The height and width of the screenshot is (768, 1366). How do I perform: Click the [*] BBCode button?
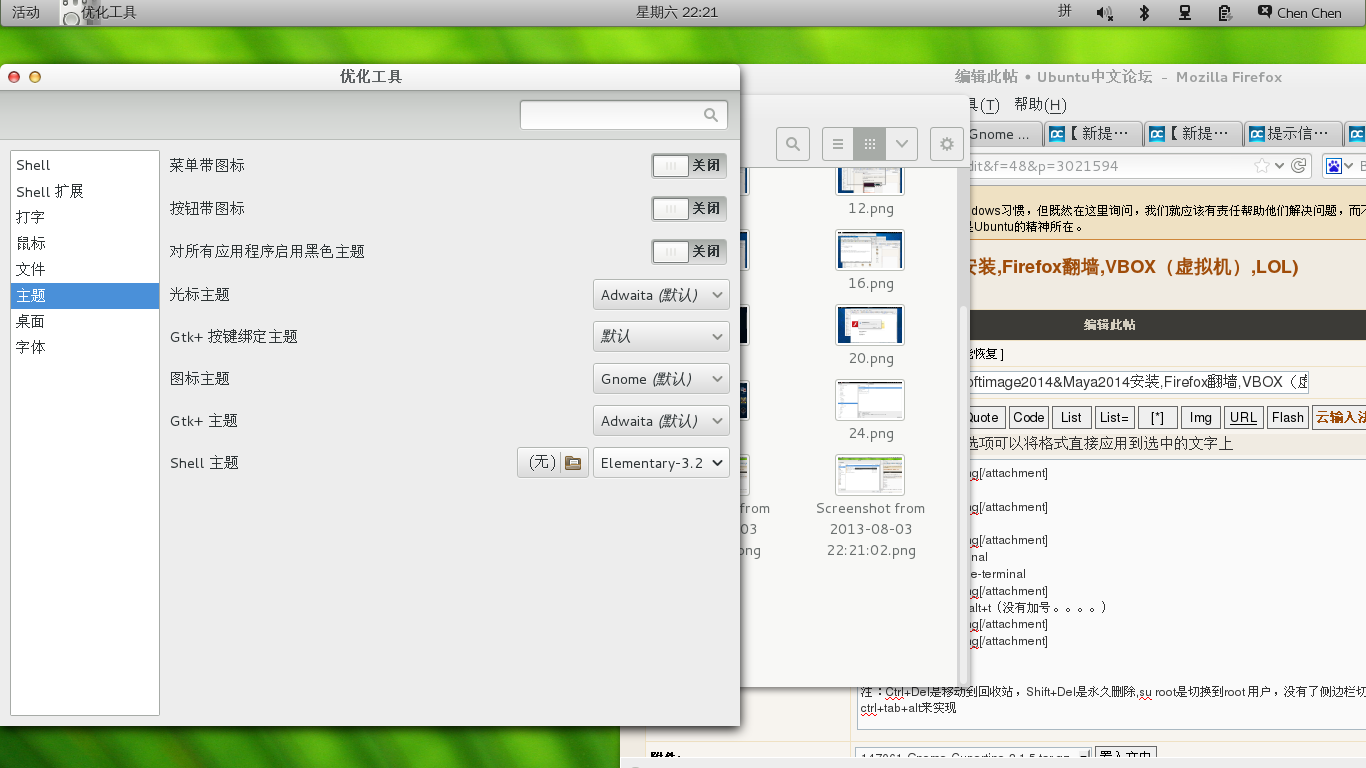(1157, 418)
